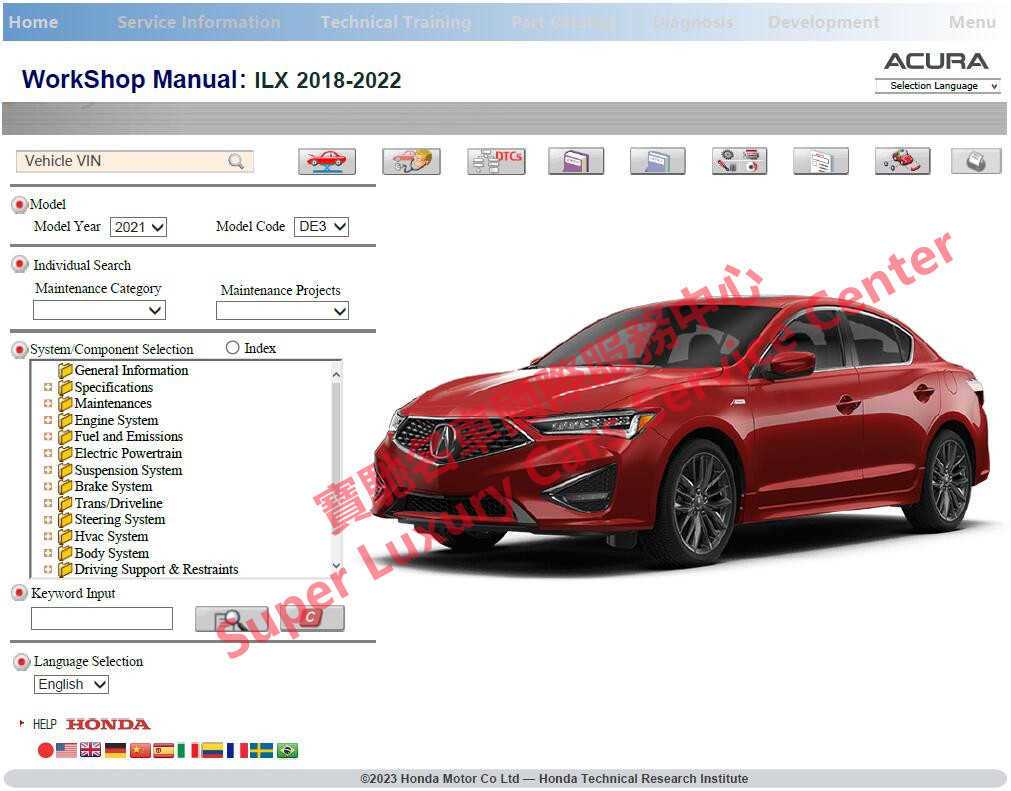Click the Acura logo
Image resolution: width=1011 pixels, height=791 pixels.
936,61
